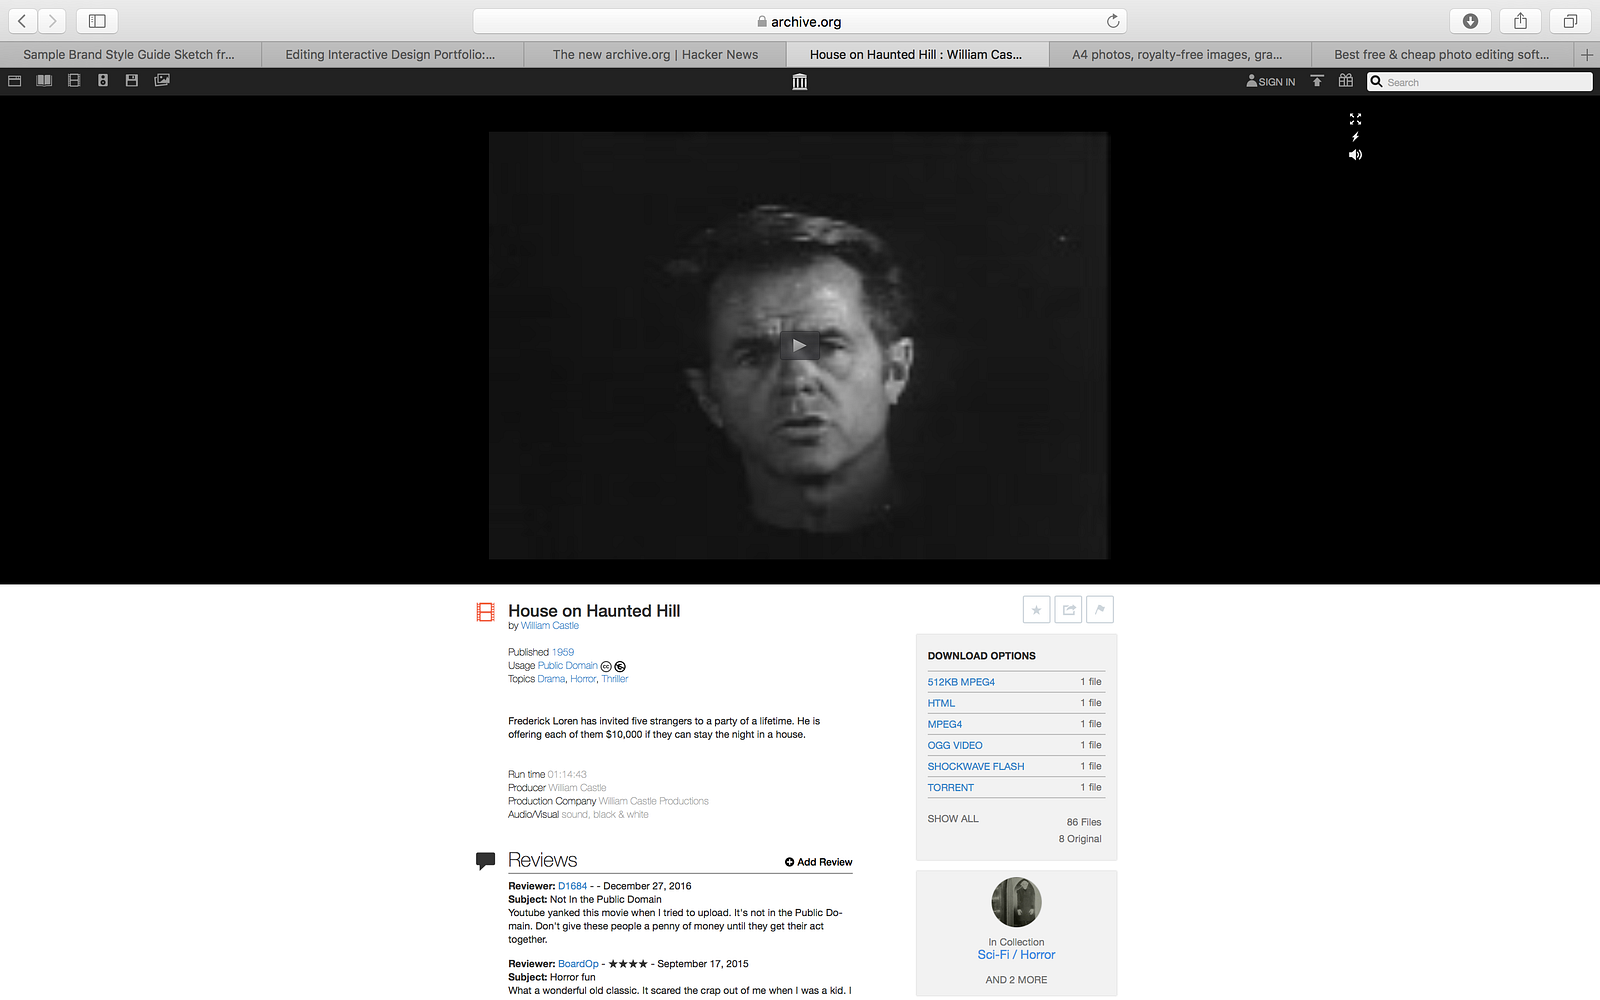Go back in Safari history
Screen dimensions: 1600x1000
pyautogui.click(x=22, y=21)
